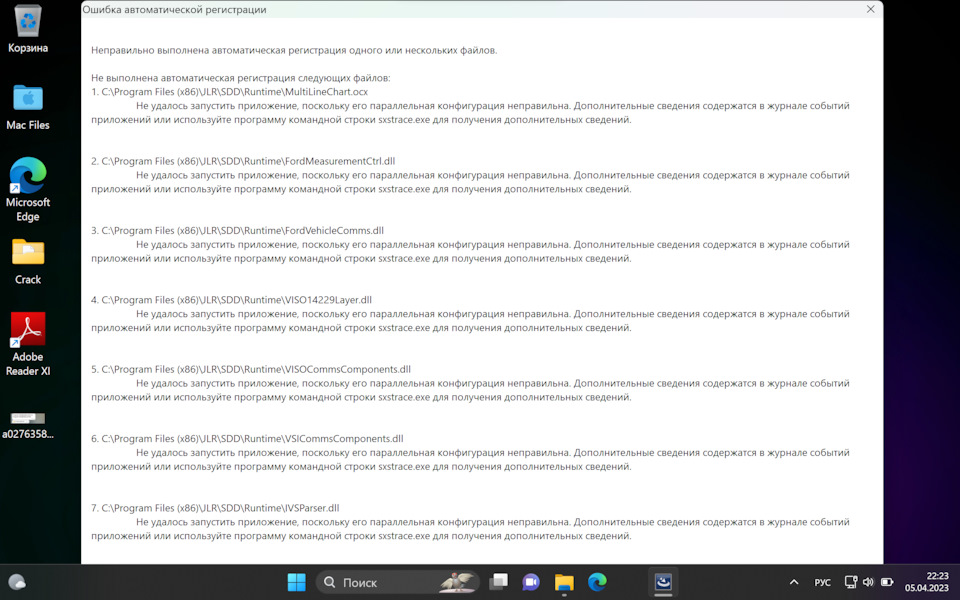The image size is (960, 600).
Task: Expand the hidden system tray icons chevron
Action: tap(794, 582)
